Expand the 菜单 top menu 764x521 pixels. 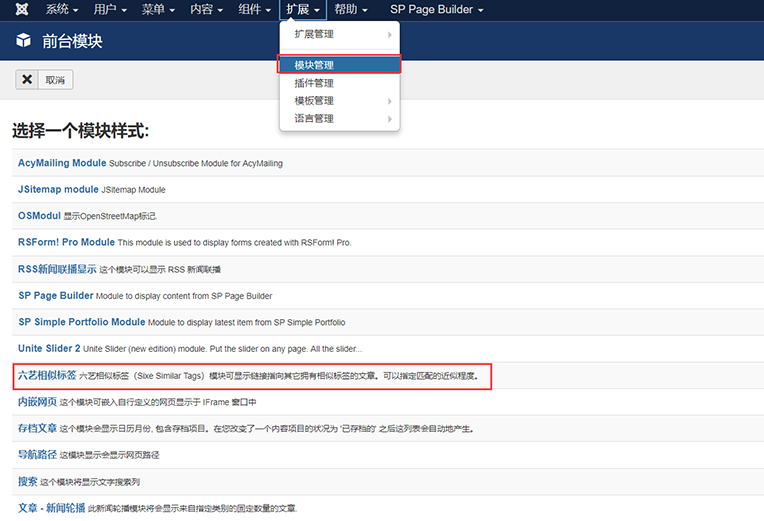tap(159, 9)
